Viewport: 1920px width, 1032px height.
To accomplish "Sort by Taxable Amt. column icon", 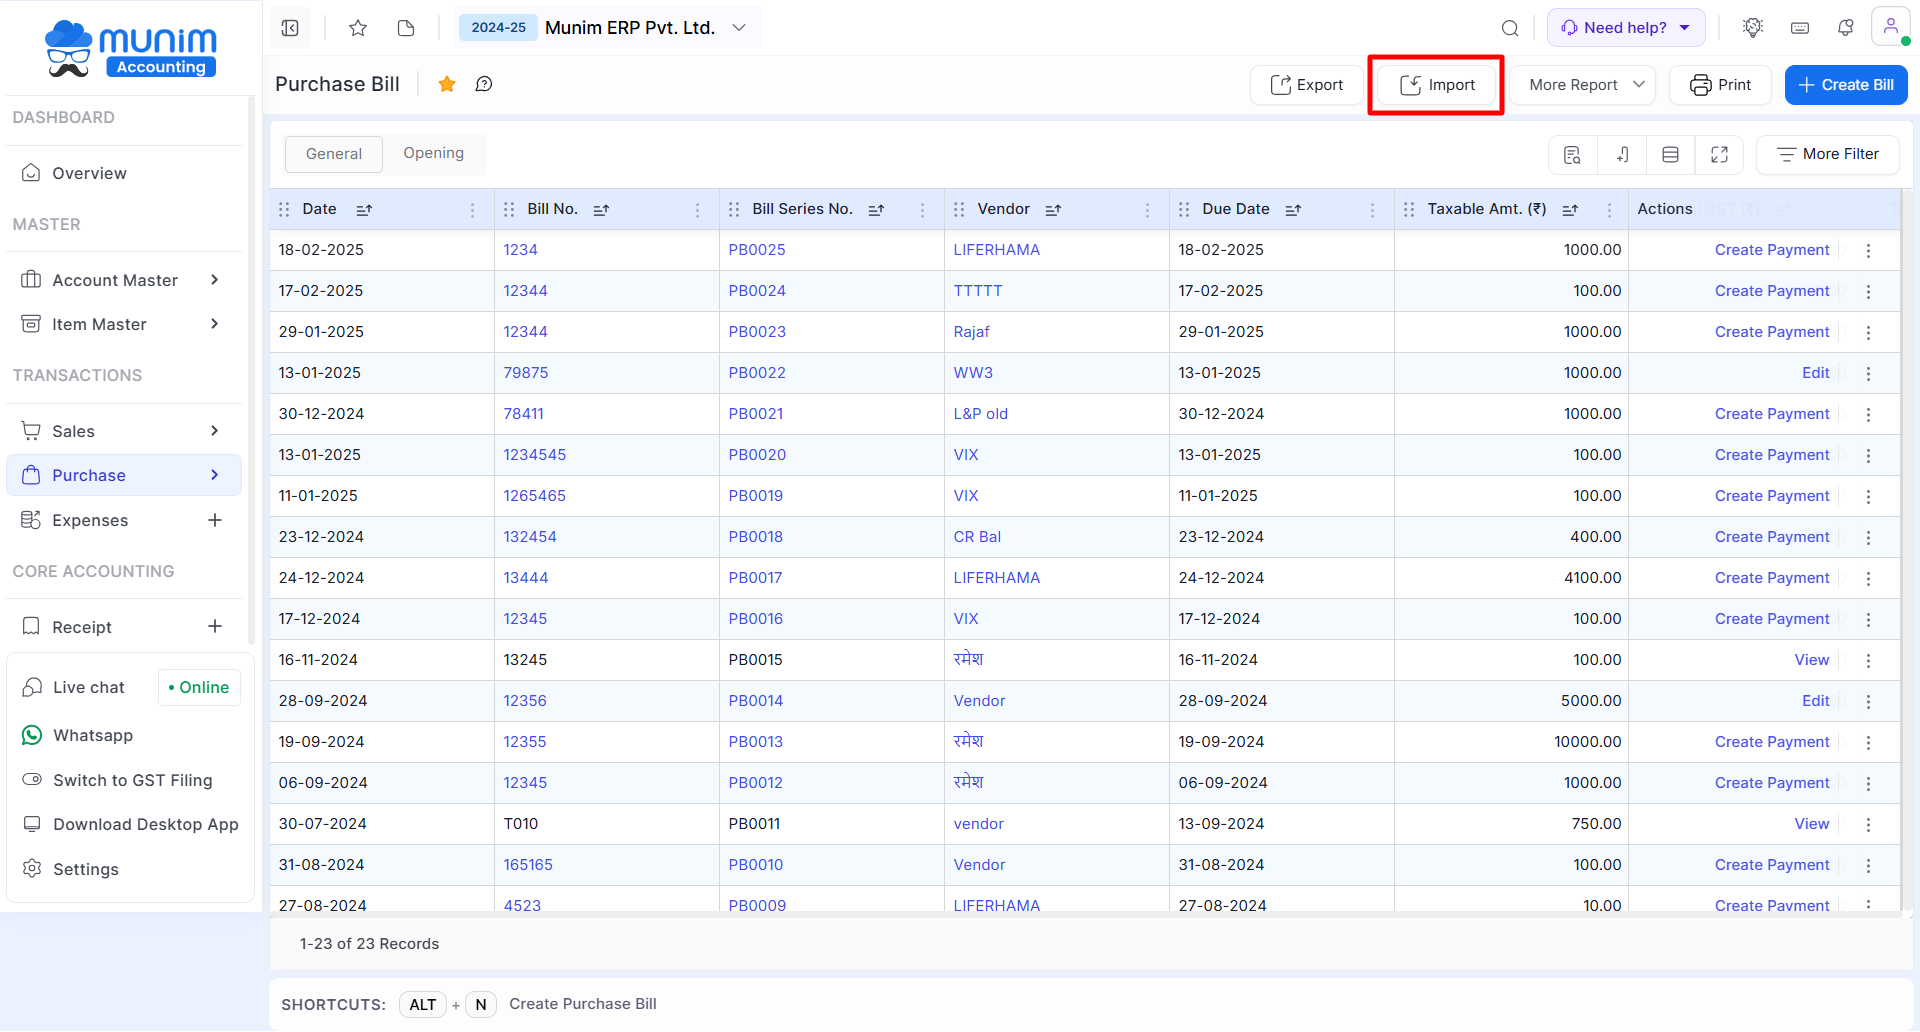I will (1570, 210).
